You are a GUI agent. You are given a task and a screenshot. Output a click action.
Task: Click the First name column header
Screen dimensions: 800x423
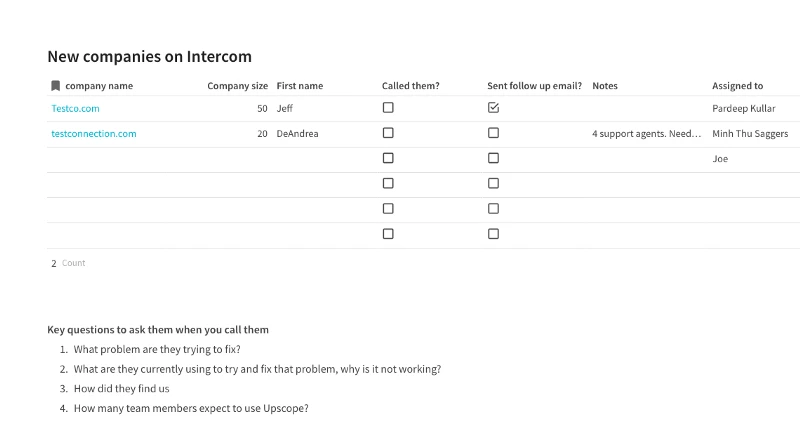(300, 86)
